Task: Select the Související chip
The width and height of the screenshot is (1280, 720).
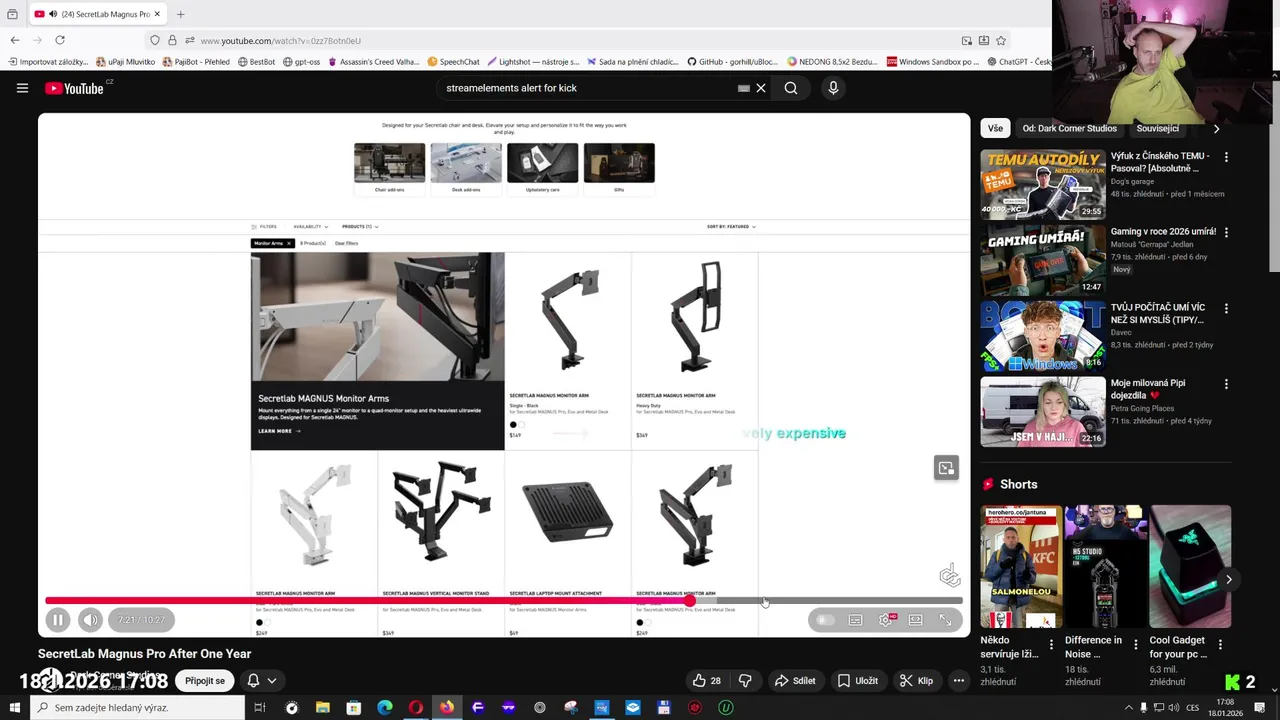Action: pyautogui.click(x=1157, y=128)
